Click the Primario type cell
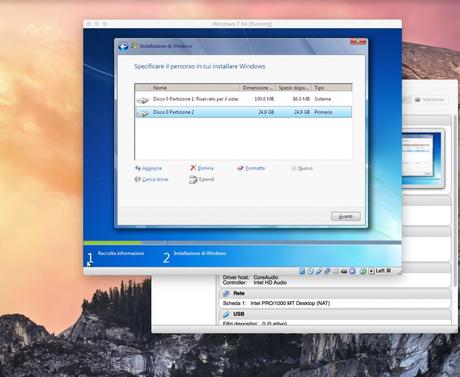This screenshot has height=377, width=460. coord(323,112)
